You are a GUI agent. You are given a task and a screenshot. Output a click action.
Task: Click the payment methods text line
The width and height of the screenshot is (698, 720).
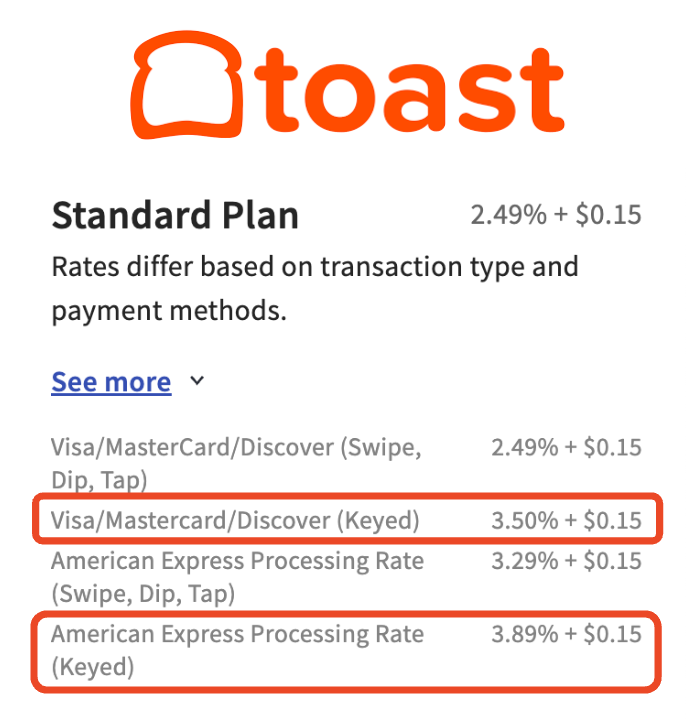(169, 311)
